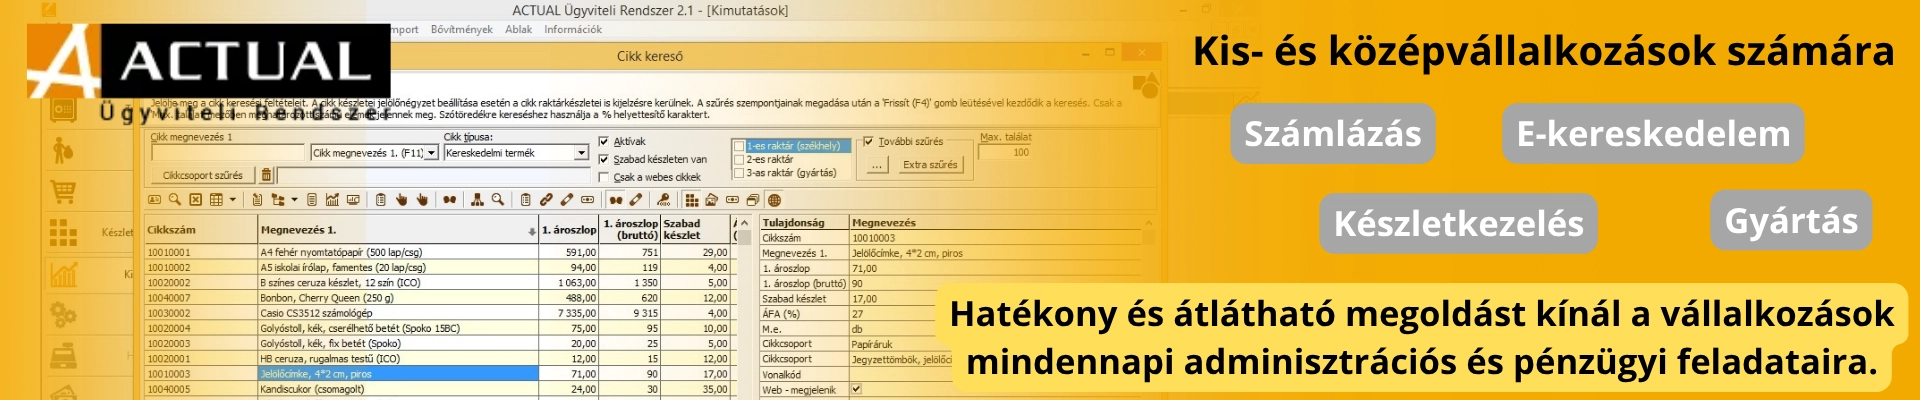Viewport: 1920px width, 400px height.
Task: Click the ellipsis button beside Extra szűrés
Action: (877, 165)
